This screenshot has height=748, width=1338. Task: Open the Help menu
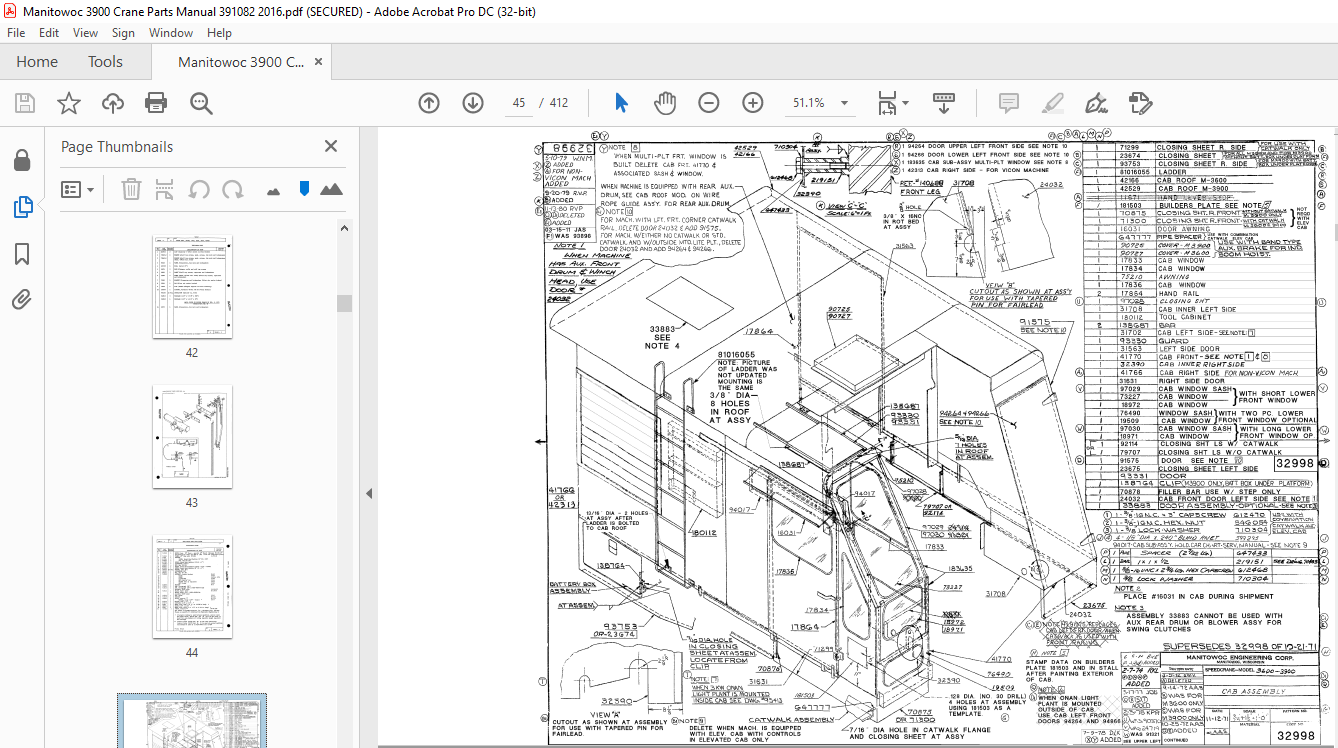click(219, 32)
